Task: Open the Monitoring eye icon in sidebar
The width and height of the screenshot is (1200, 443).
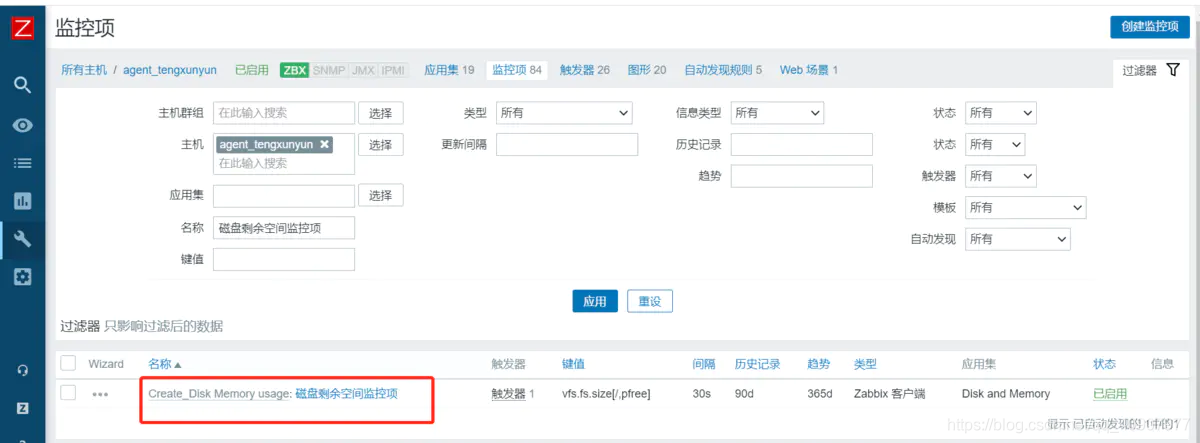Action: (22, 125)
